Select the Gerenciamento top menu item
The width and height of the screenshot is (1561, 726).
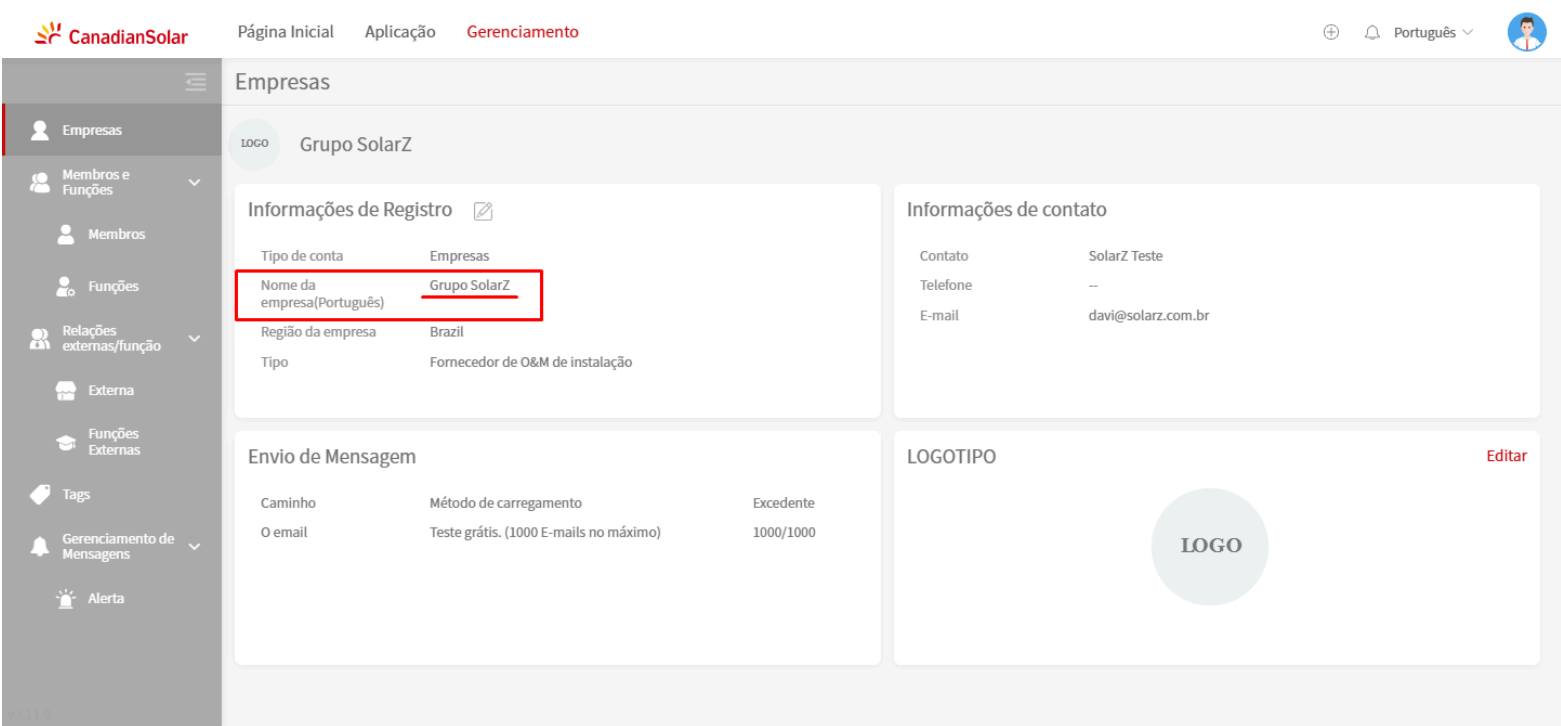pyautogui.click(x=522, y=32)
